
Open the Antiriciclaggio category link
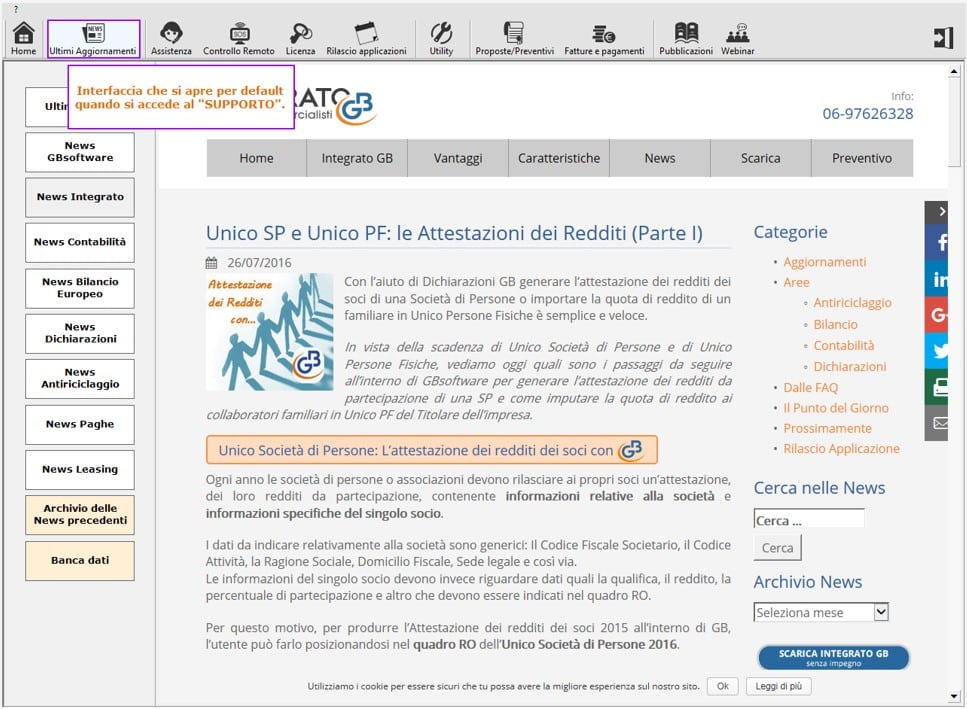[852, 303]
